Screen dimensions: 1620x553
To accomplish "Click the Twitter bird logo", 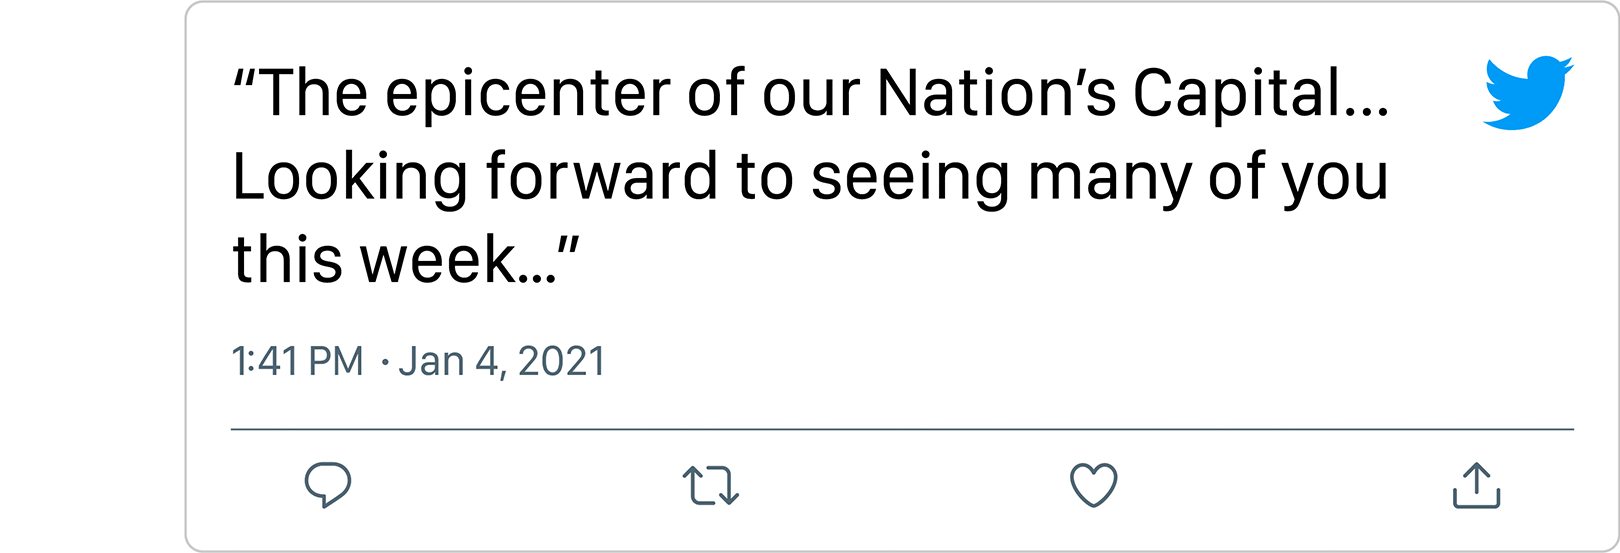I will click(1526, 93).
